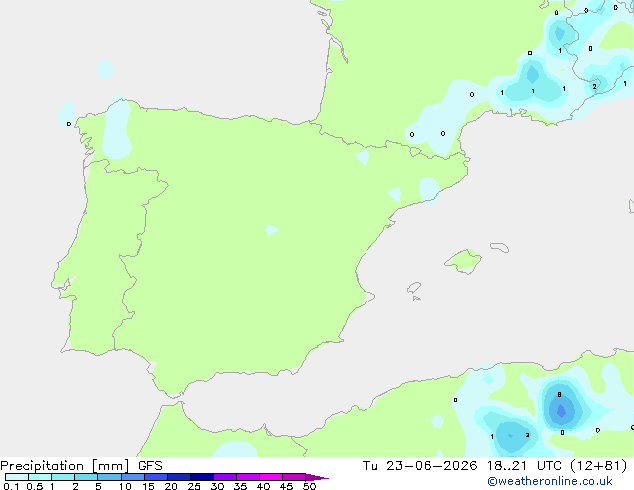Click the '50' legend scale label
The image size is (634, 490).
click(309, 486)
